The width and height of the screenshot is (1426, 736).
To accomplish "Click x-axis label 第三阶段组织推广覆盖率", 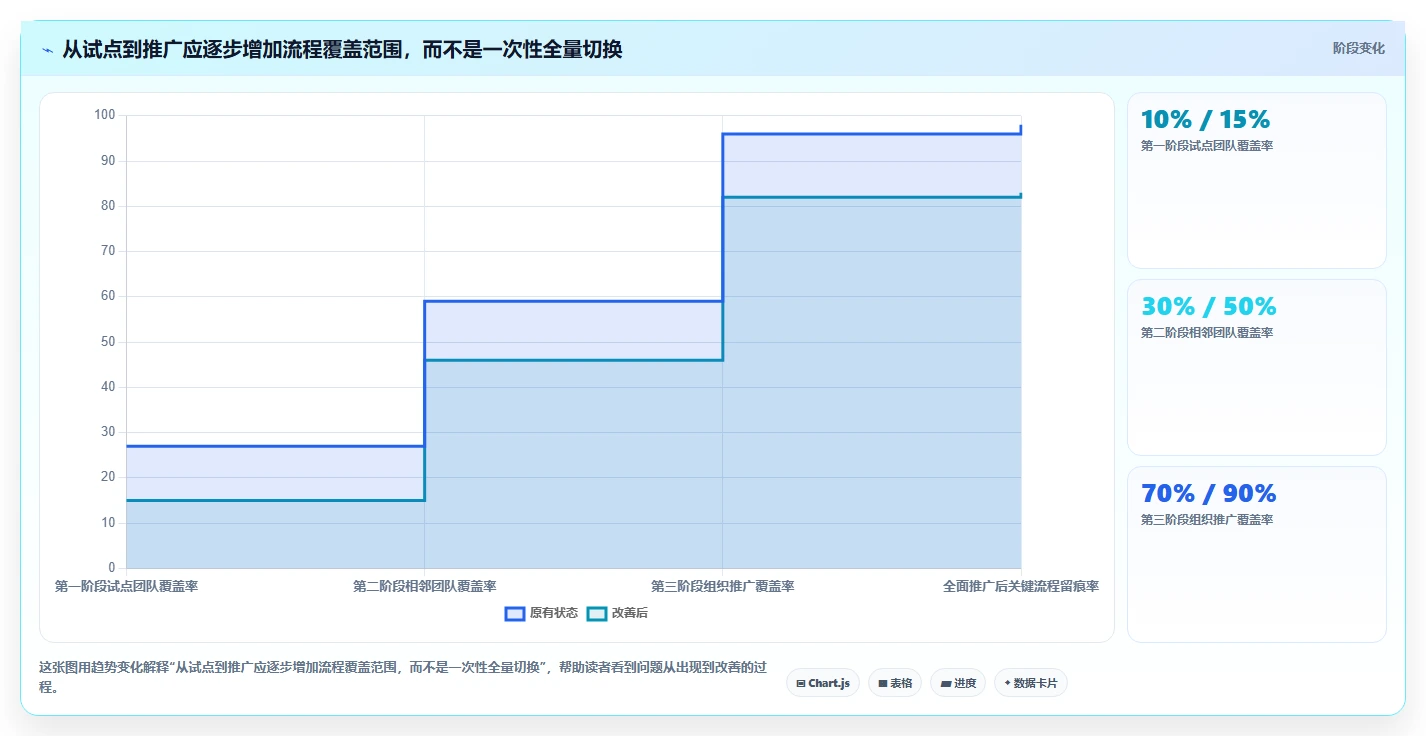I will click(722, 586).
